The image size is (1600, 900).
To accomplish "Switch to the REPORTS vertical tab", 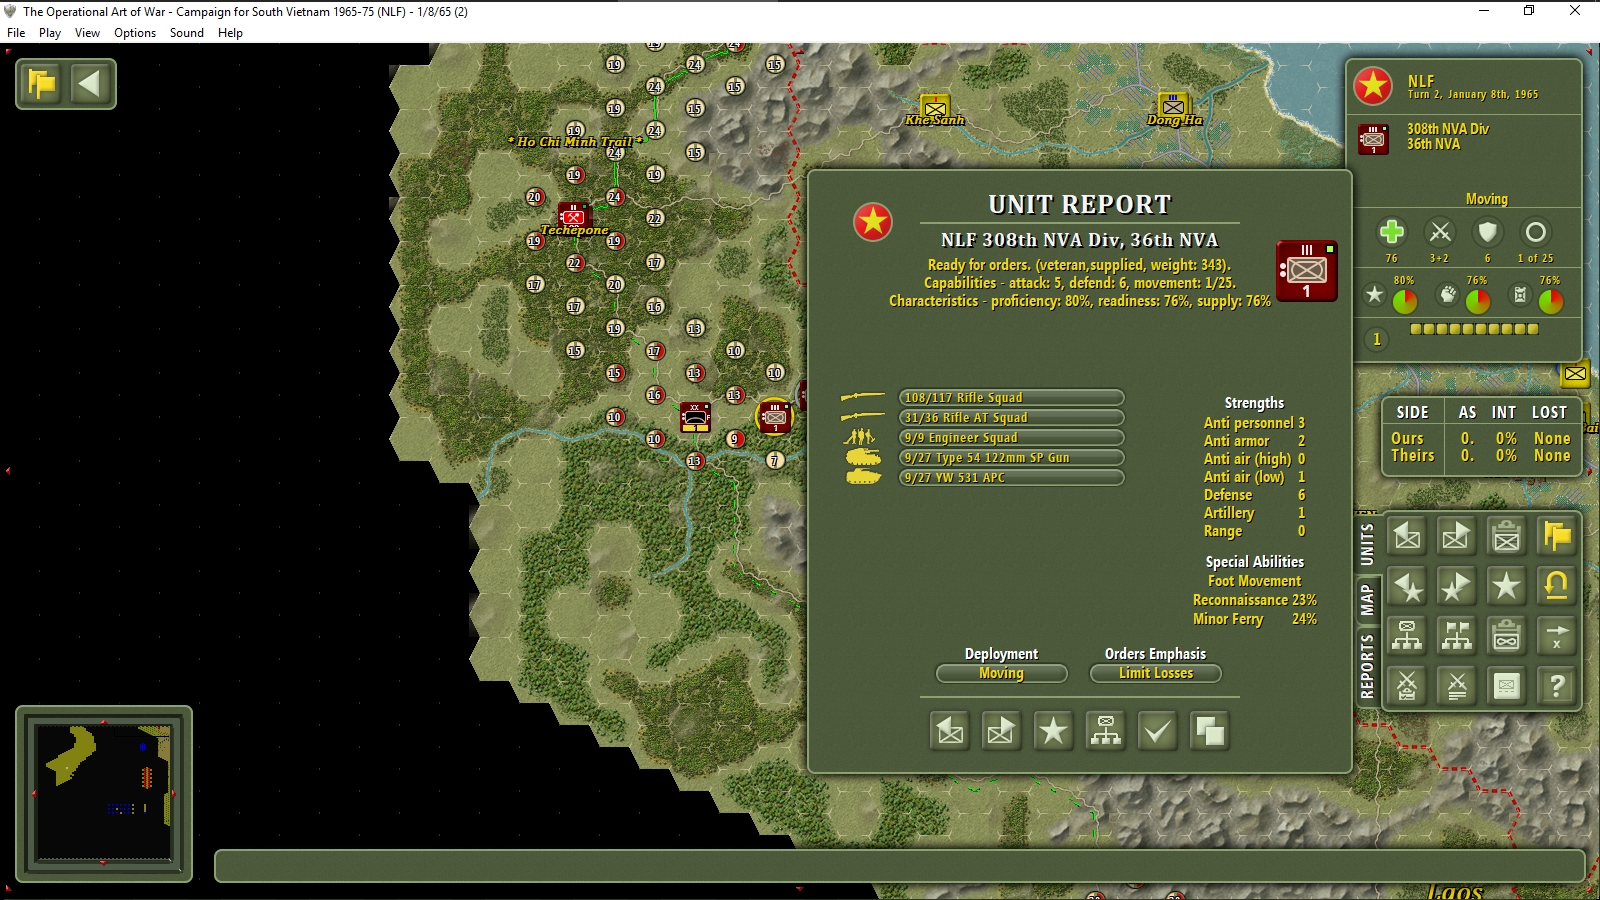I will (1367, 665).
